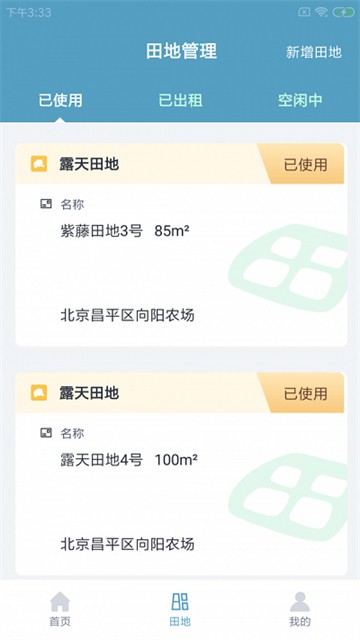The height and width of the screenshot is (640, 360).
Task: Tap the green field illustration in second card
Action: pos(288,497)
